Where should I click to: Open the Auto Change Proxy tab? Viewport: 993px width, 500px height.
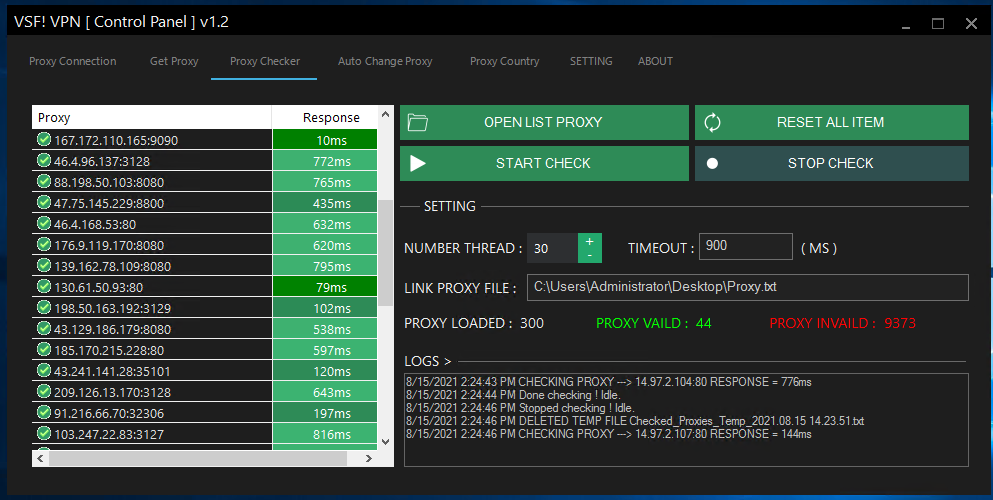coord(385,61)
